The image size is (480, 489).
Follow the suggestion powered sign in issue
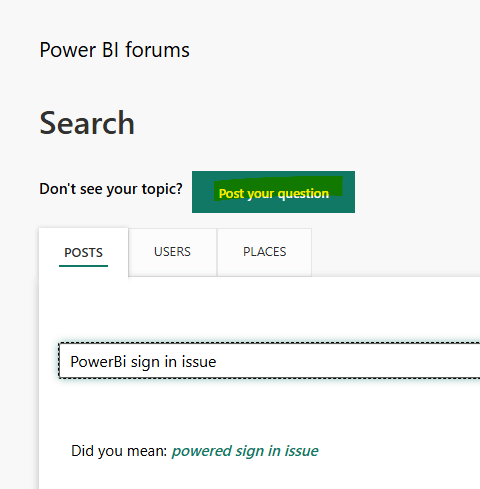(x=245, y=451)
